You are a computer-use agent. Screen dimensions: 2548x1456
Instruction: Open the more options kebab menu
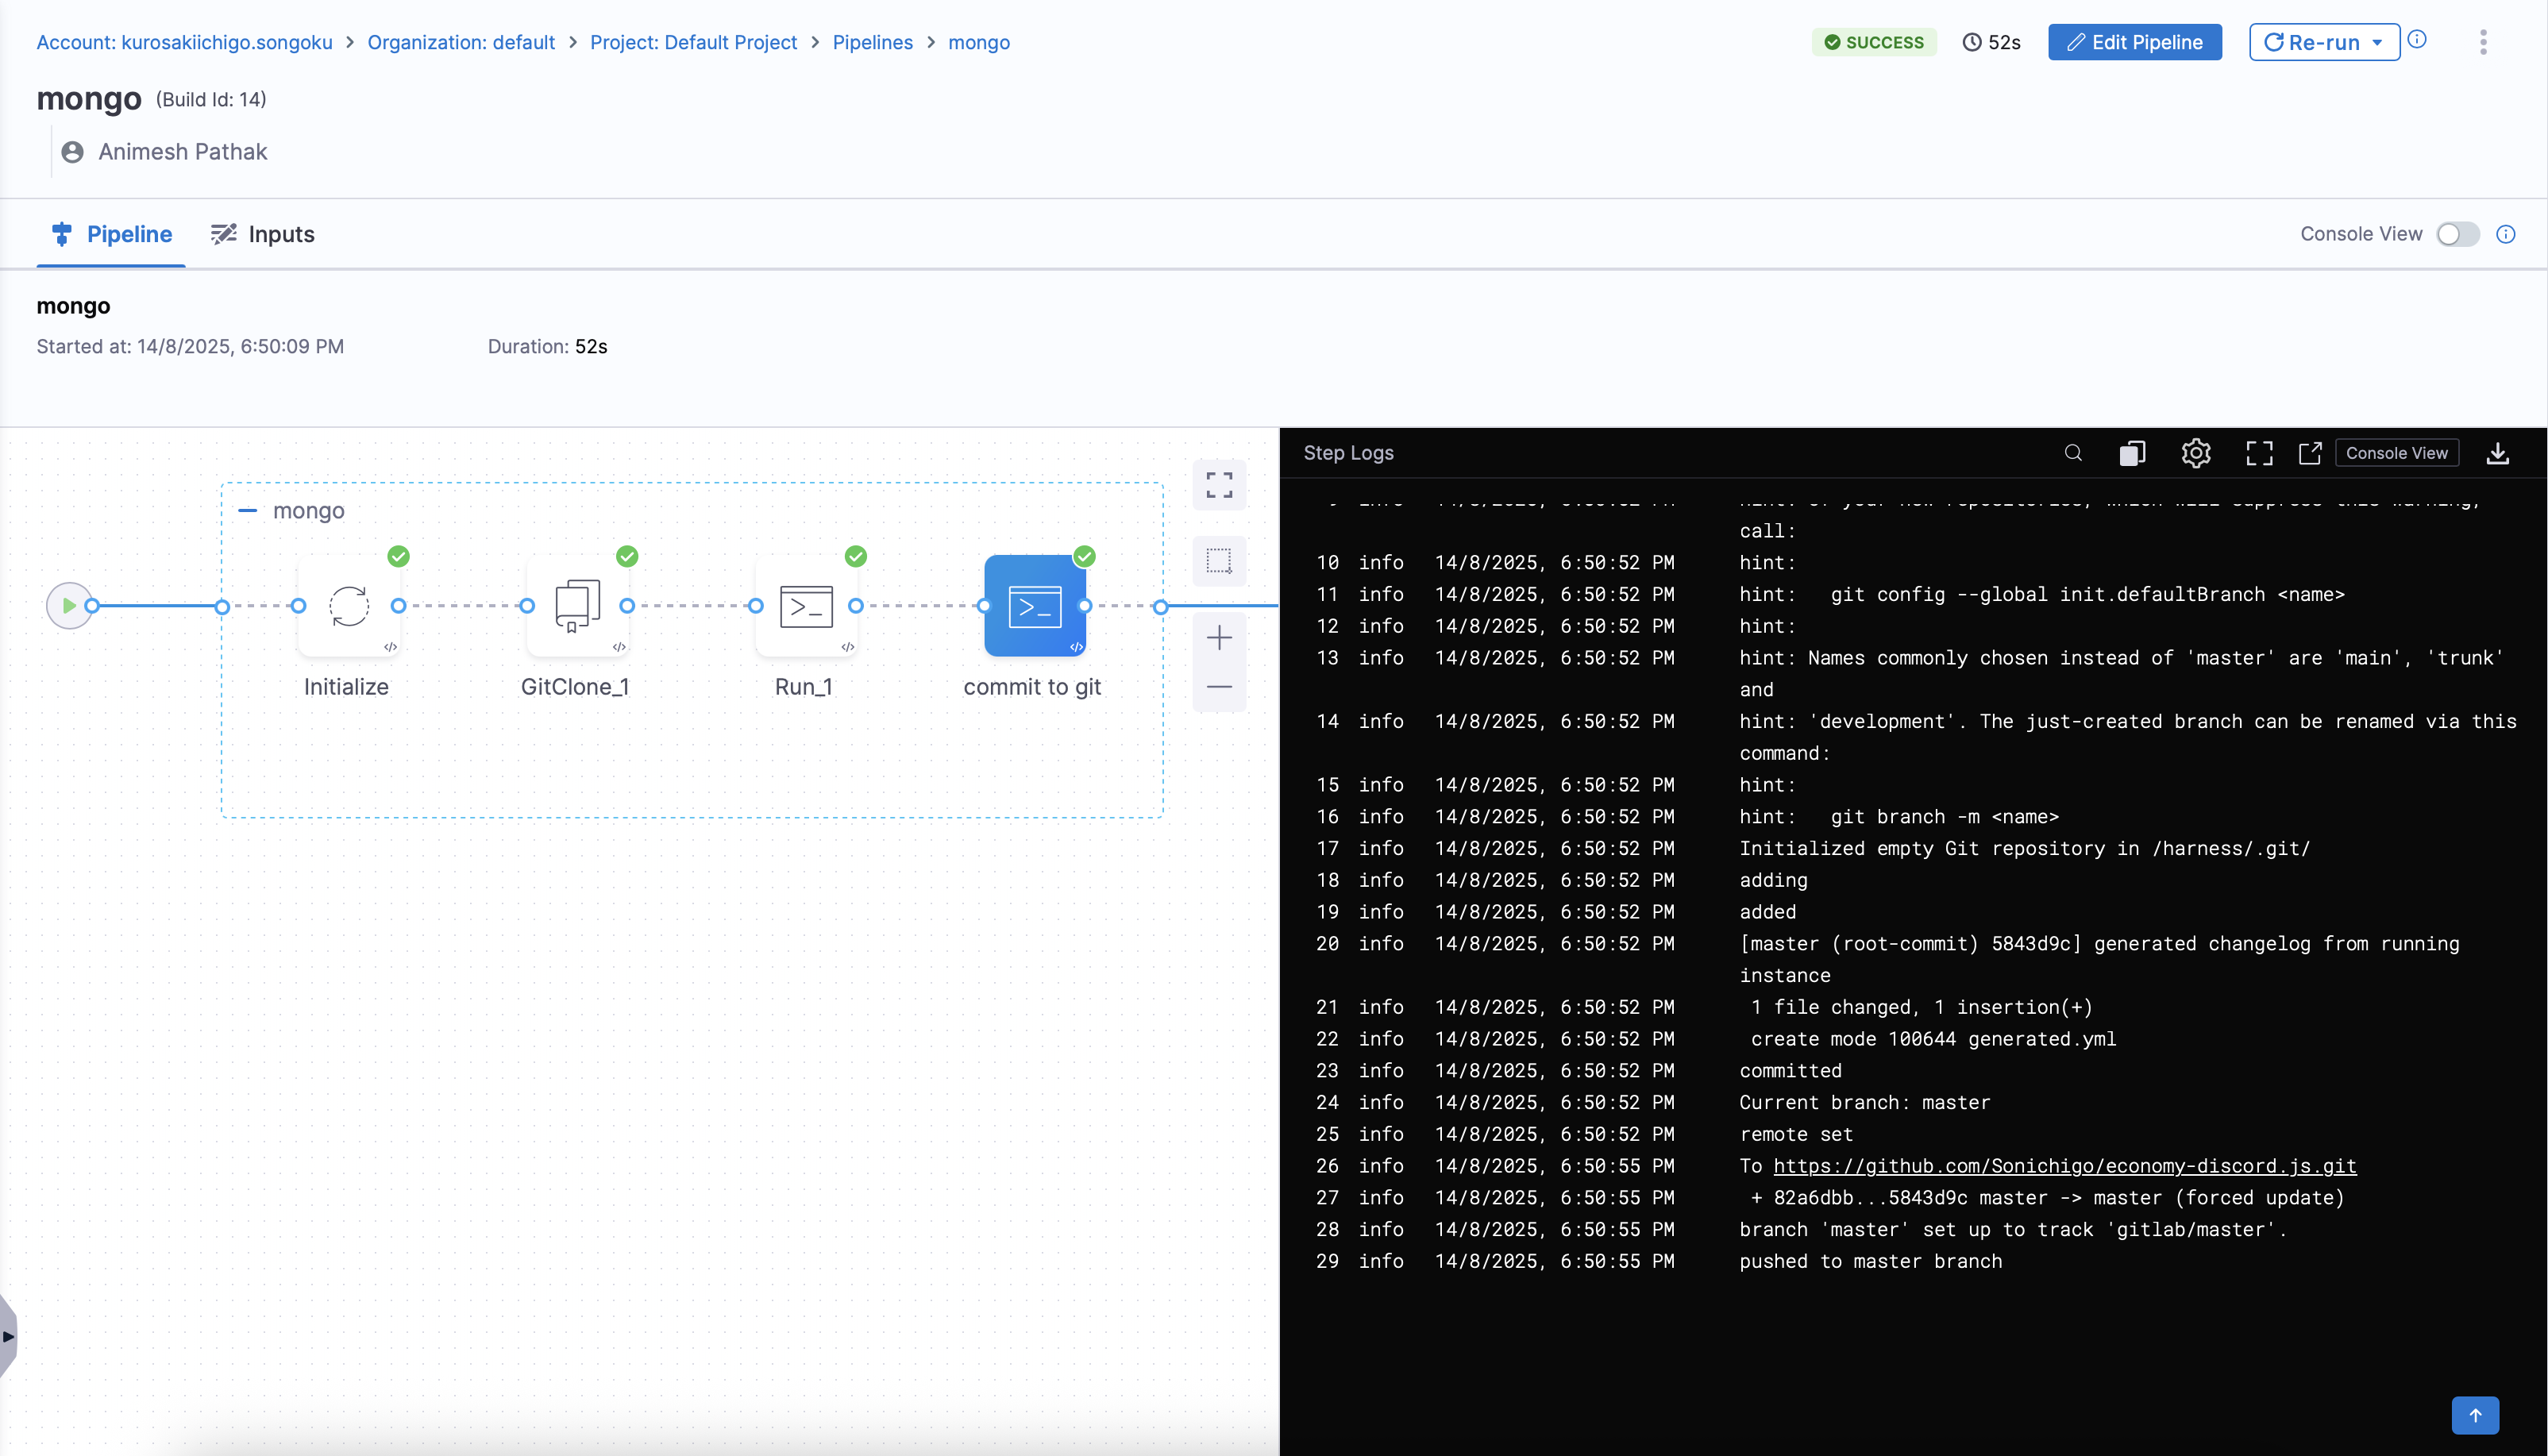point(2483,42)
